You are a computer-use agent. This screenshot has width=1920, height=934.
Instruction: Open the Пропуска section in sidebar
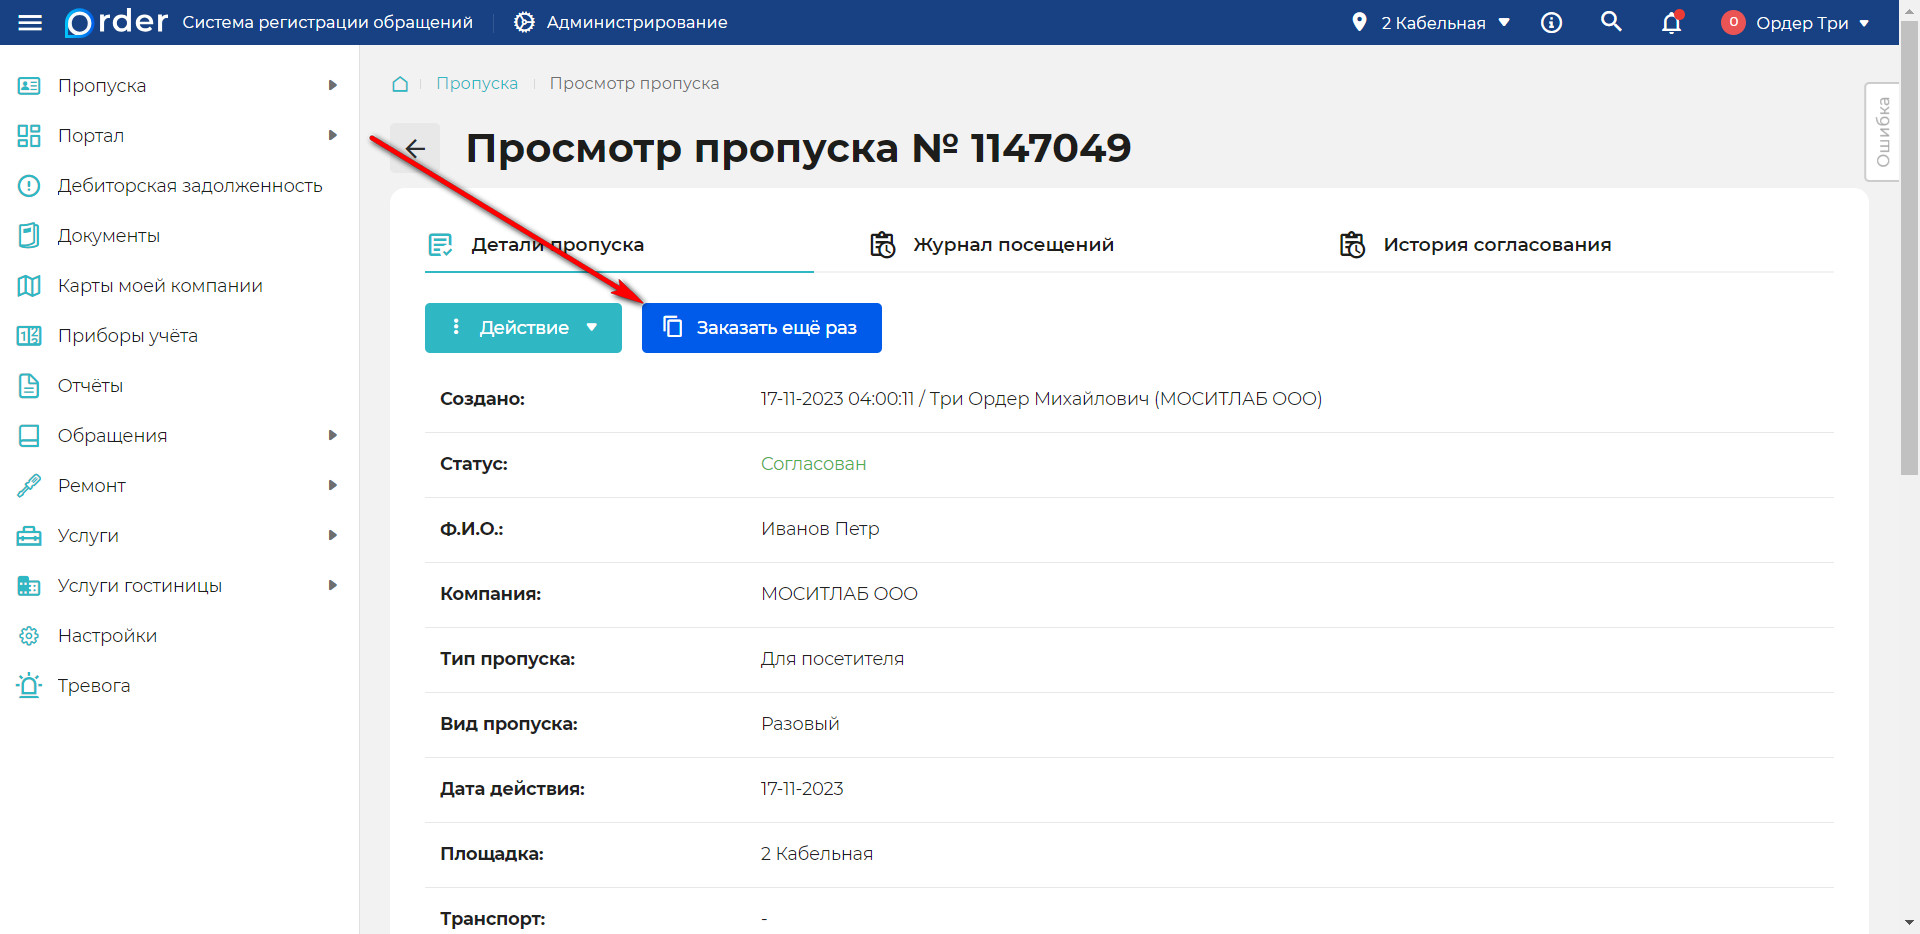click(x=103, y=85)
